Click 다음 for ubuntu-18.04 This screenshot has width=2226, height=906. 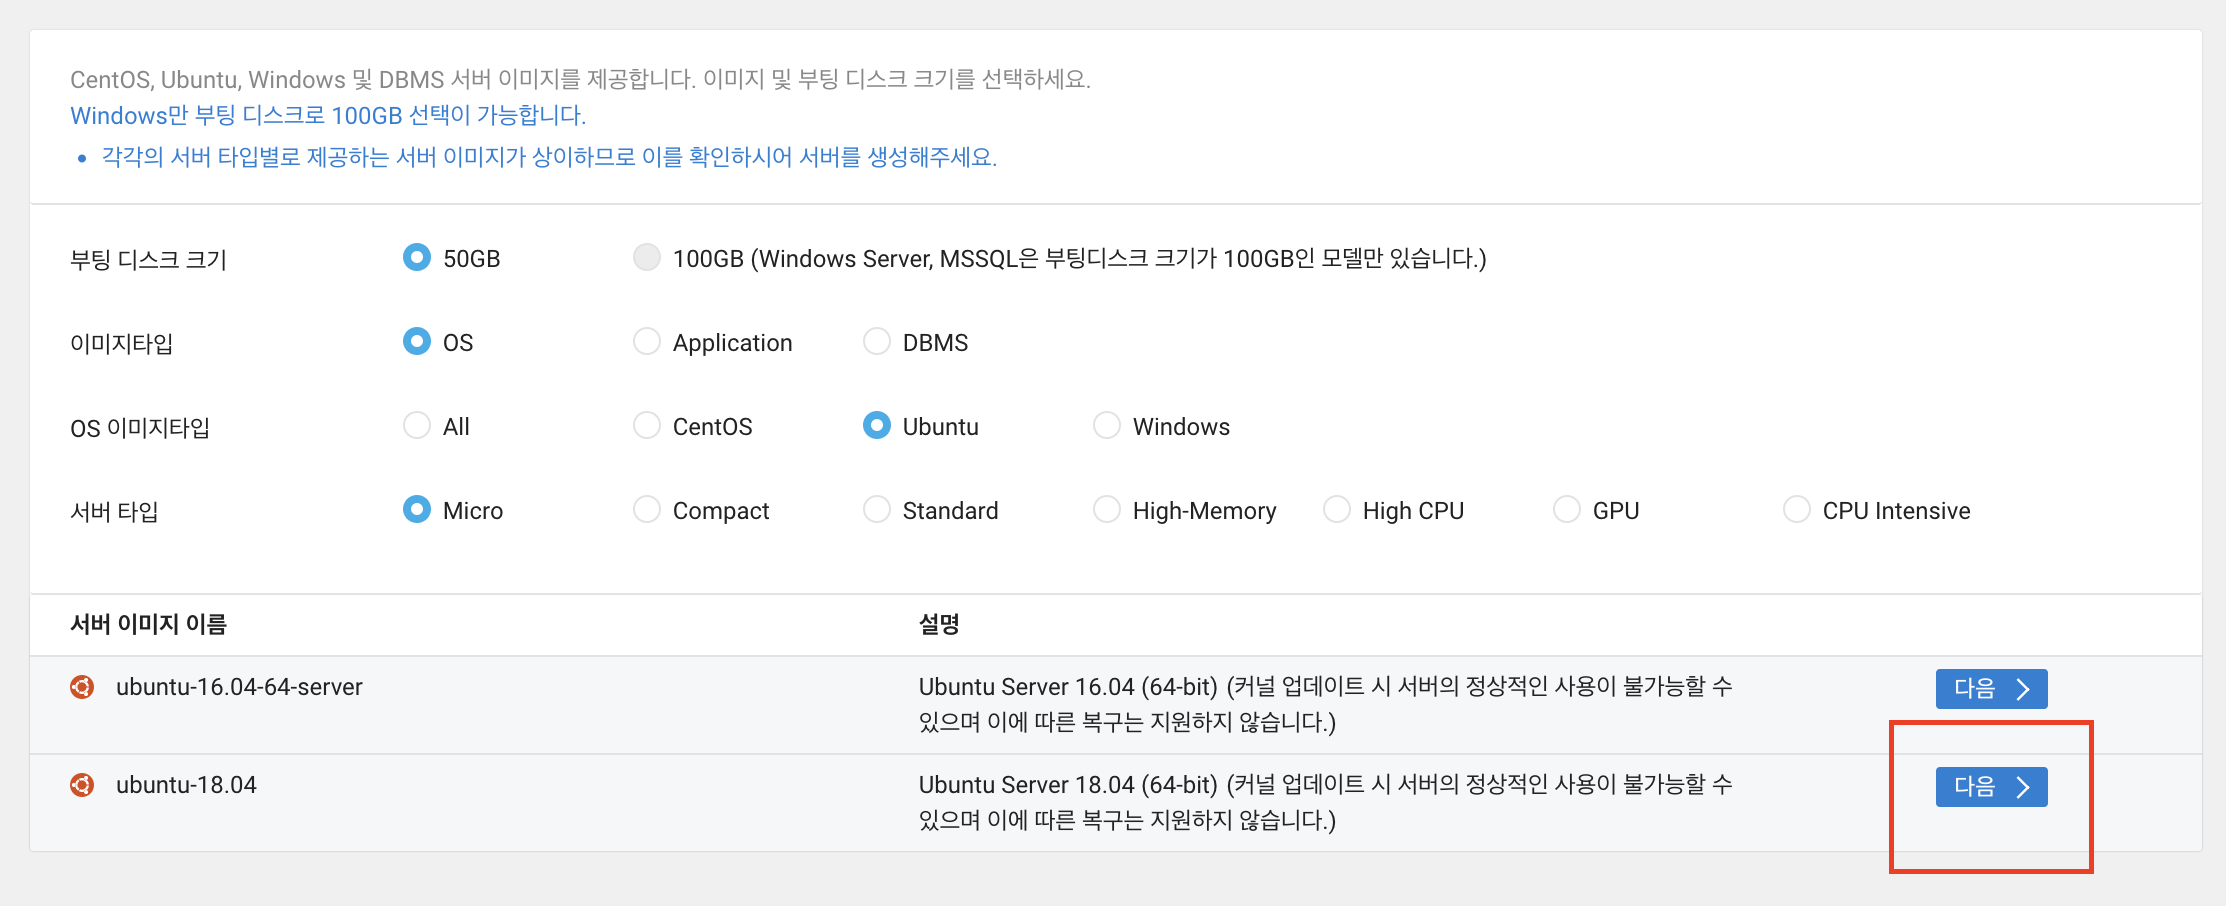coord(1991,787)
